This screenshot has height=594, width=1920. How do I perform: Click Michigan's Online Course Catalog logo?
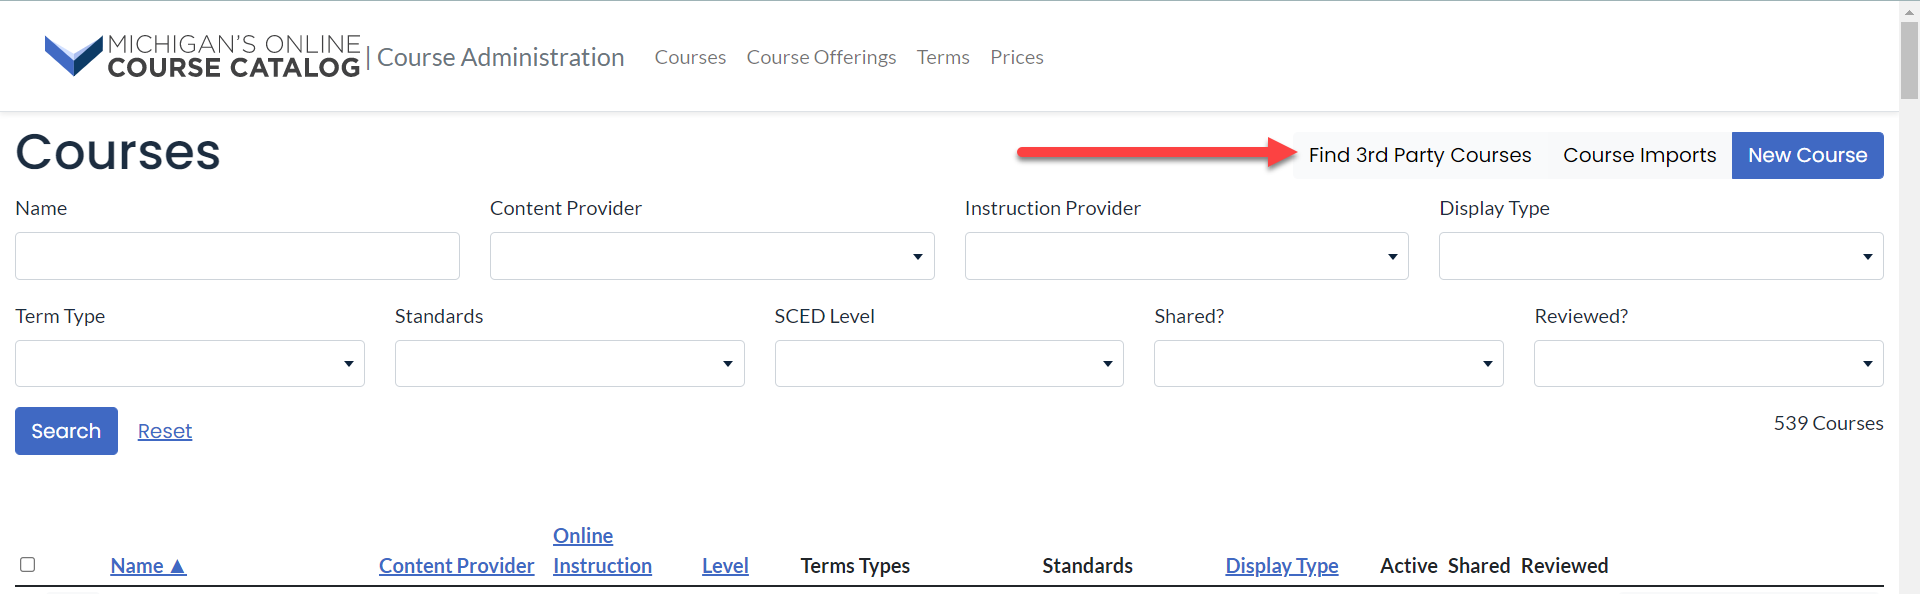pyautogui.click(x=203, y=56)
